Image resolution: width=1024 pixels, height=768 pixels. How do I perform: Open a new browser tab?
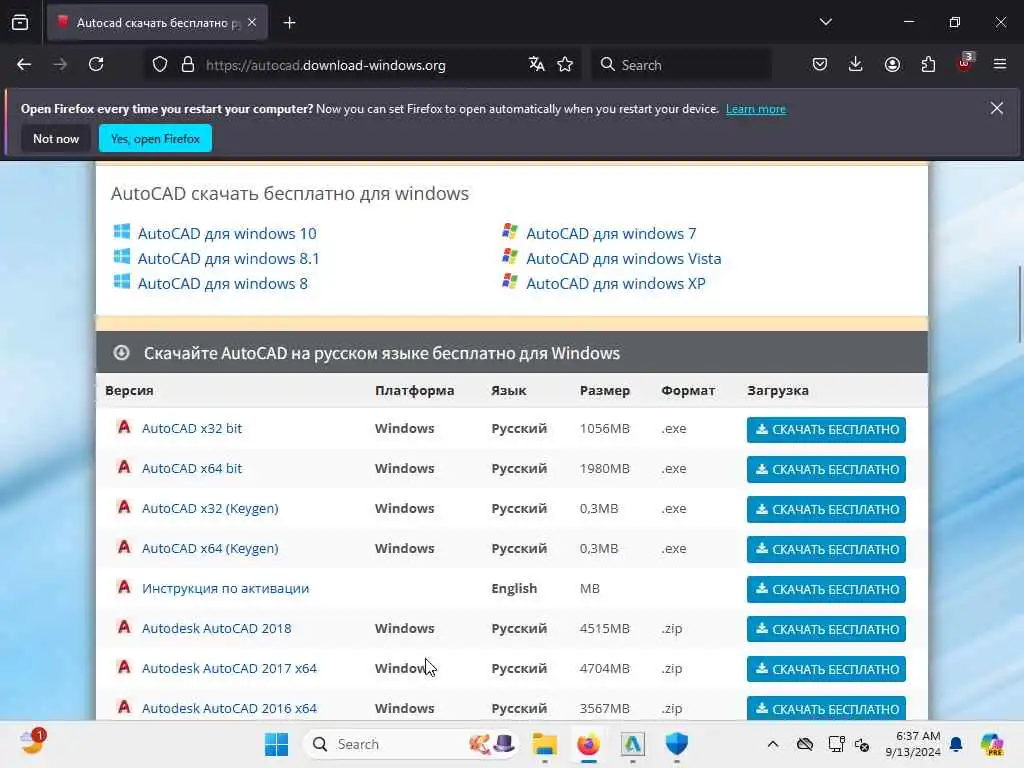289,23
